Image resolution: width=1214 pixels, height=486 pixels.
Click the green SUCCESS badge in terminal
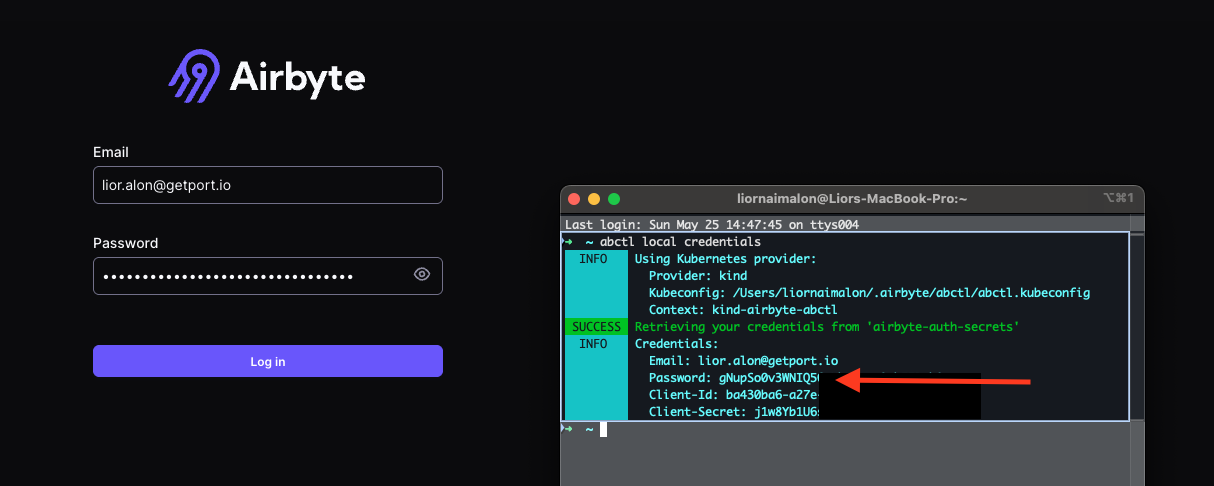(596, 327)
